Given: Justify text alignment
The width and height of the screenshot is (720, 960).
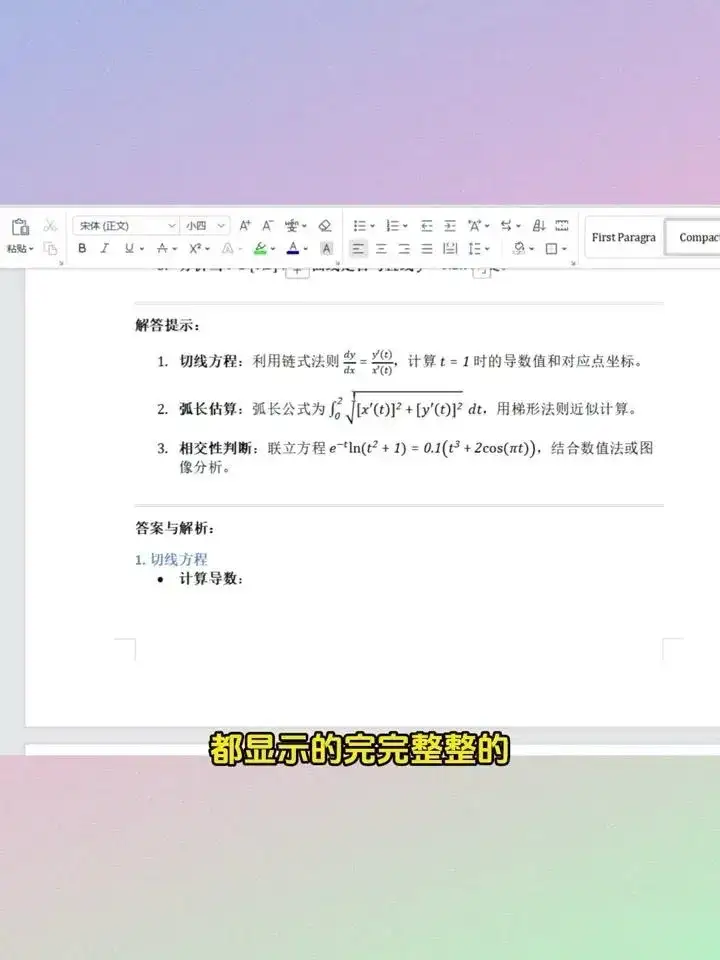Looking at the screenshot, I should click(427, 249).
